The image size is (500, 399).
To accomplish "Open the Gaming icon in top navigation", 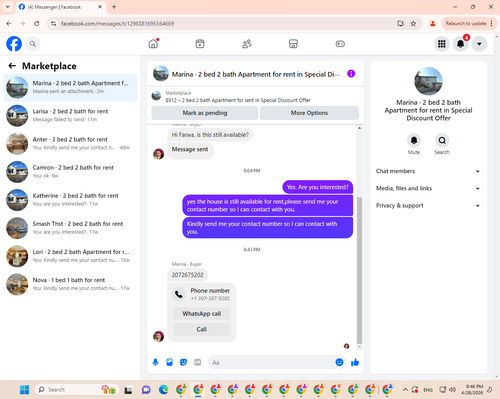I will tap(340, 44).
